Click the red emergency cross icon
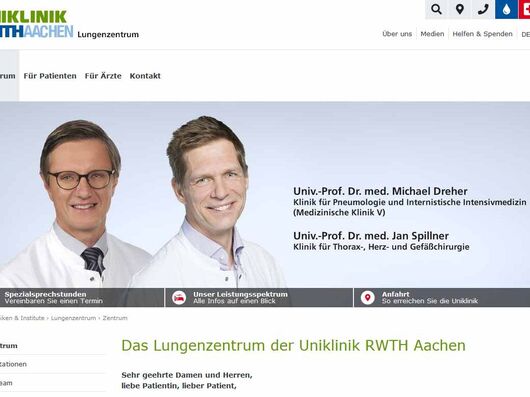530x397 pixels. point(525,9)
